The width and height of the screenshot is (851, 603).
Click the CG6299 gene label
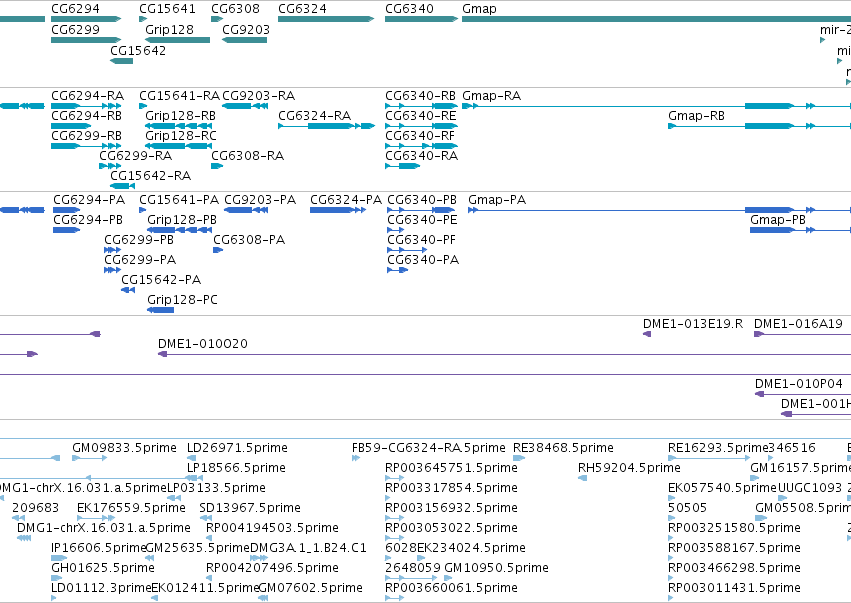tap(75, 29)
